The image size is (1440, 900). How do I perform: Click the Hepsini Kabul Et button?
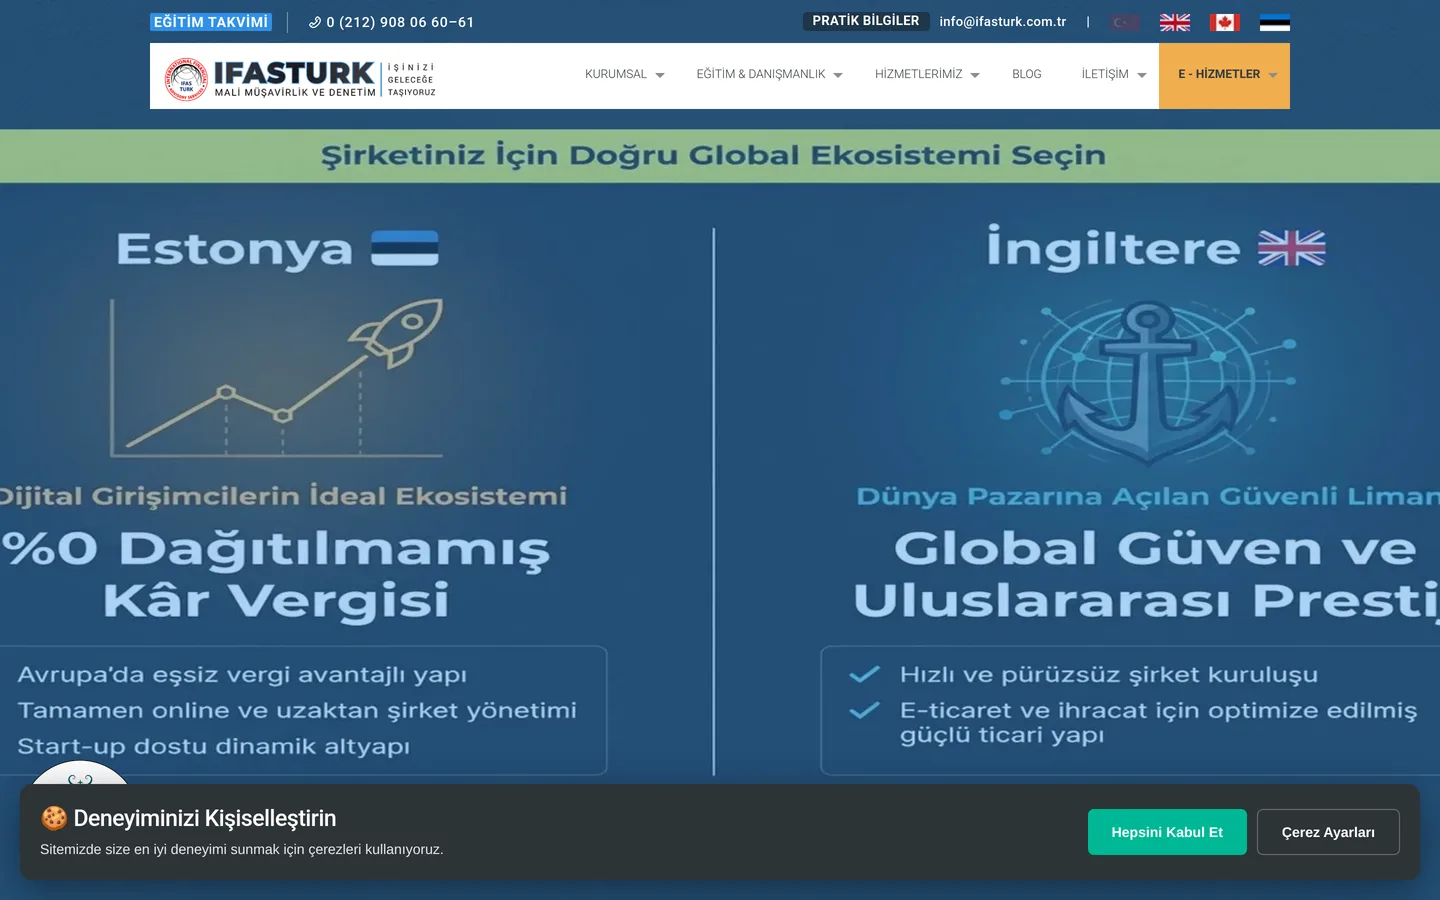(1167, 832)
